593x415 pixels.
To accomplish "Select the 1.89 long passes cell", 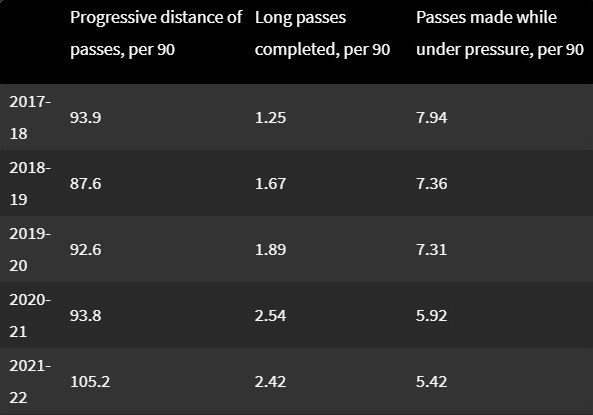I will click(270, 249).
